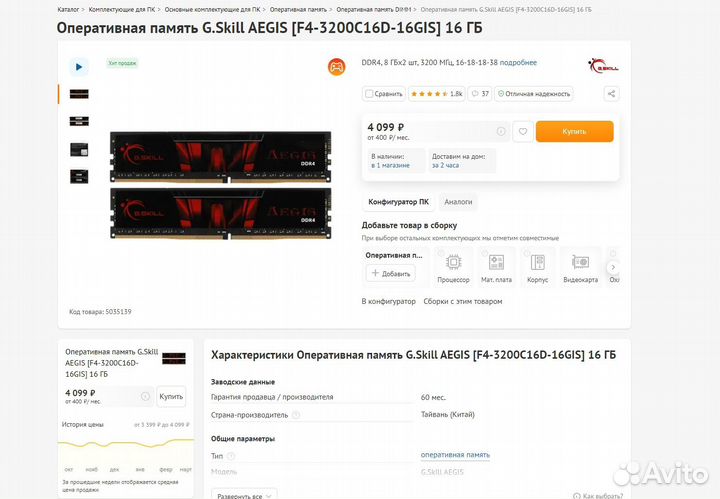Click the sidebar price info icon
This screenshot has width=720, height=499.
146,396
